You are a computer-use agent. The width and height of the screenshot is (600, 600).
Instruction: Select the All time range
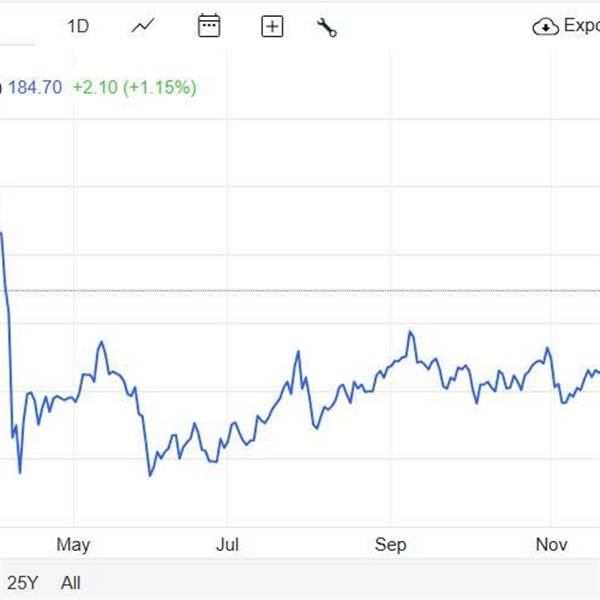[x=70, y=582]
